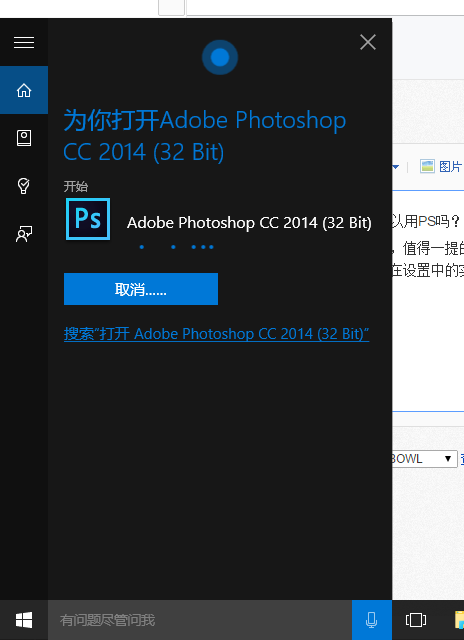The width and height of the screenshot is (464, 640).
Task: Activate the microphone voice input
Action: (372, 620)
